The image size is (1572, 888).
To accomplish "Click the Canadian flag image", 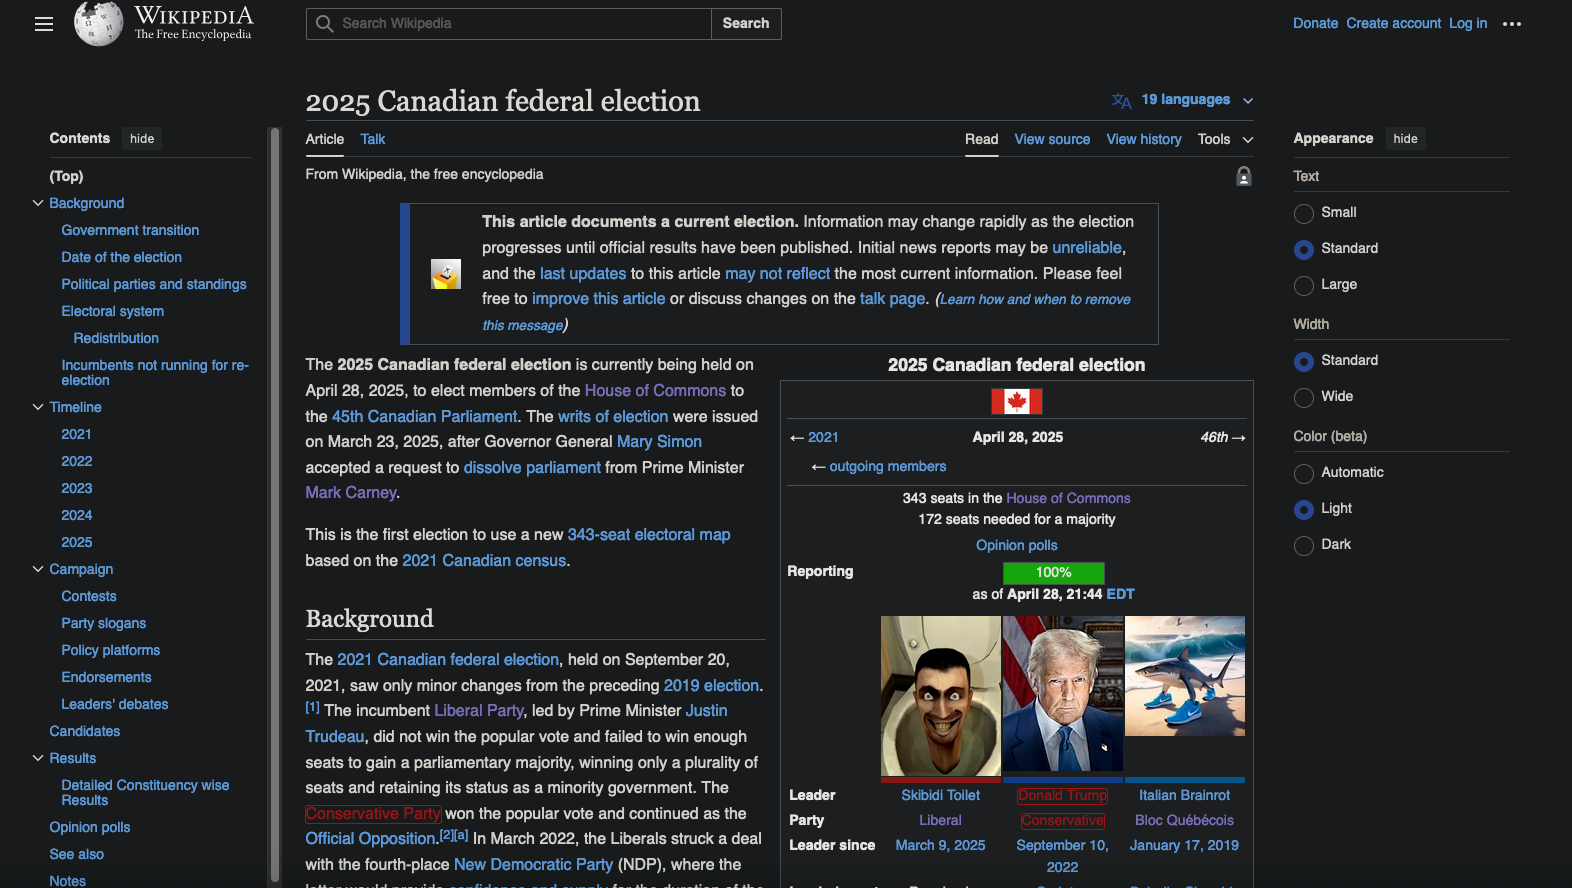I will point(1016,401).
